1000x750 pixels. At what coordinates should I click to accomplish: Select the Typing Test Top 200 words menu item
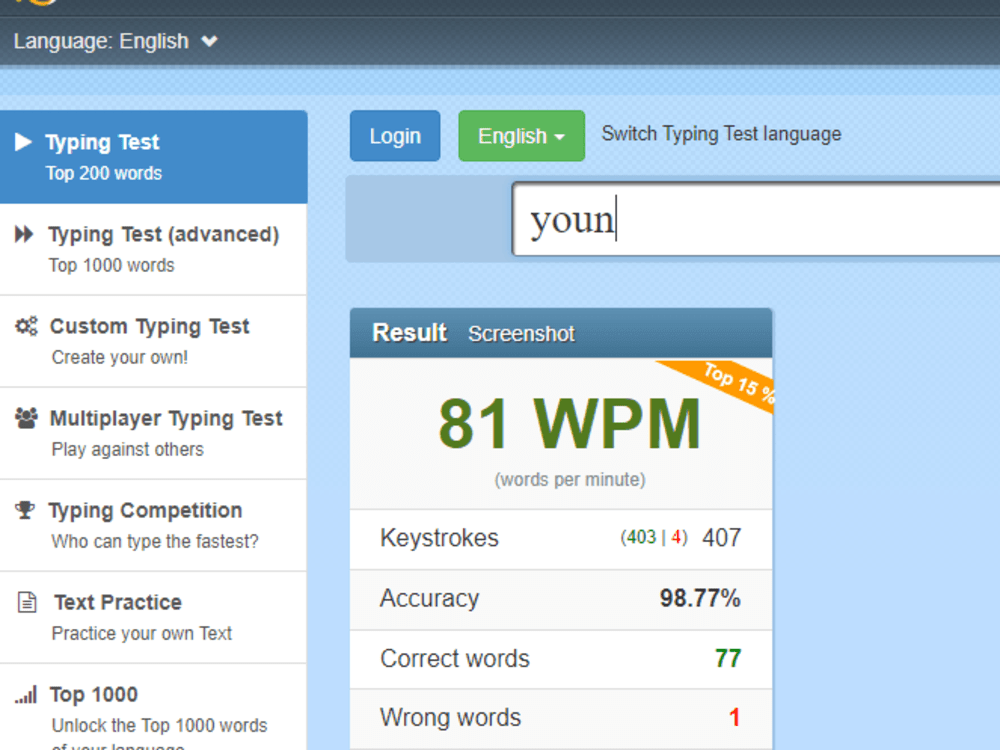[x=154, y=157]
